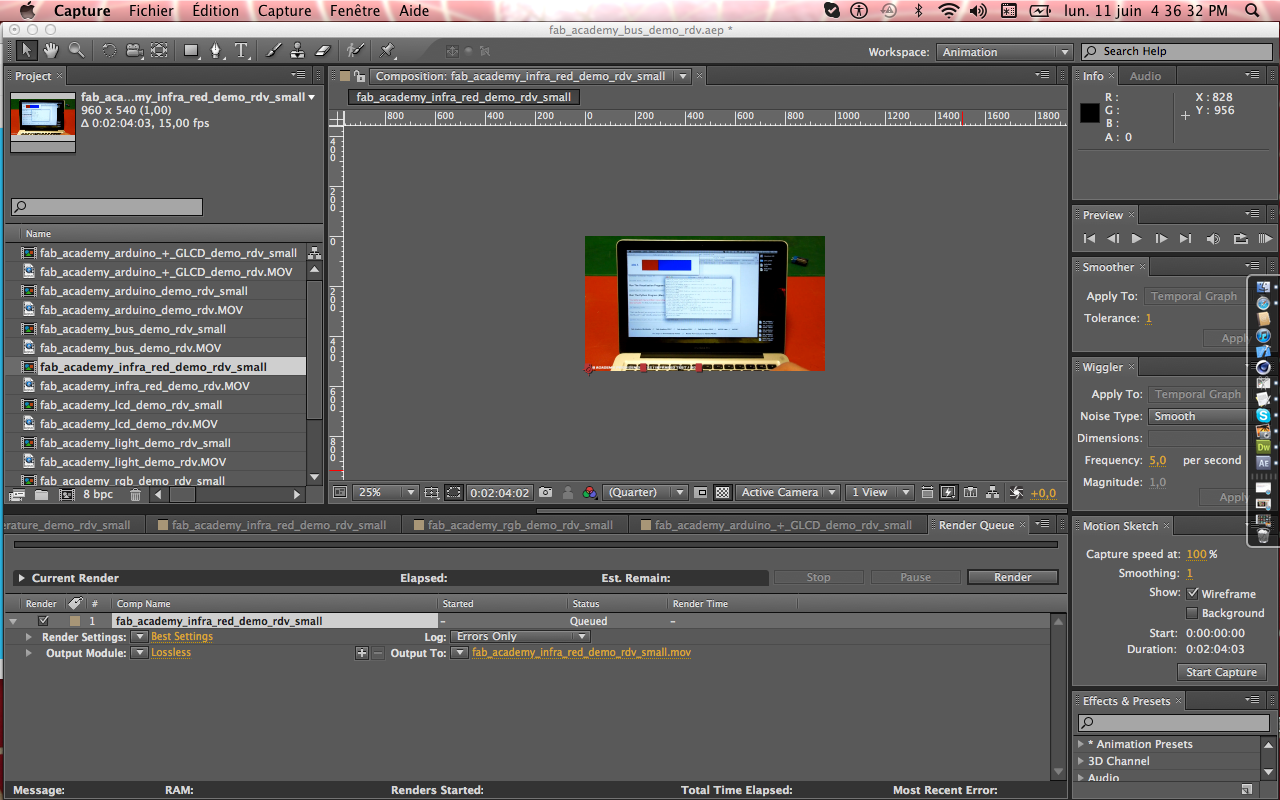Screen dimensions: 1280x800
Task: Select the Type tool
Action: point(242,50)
